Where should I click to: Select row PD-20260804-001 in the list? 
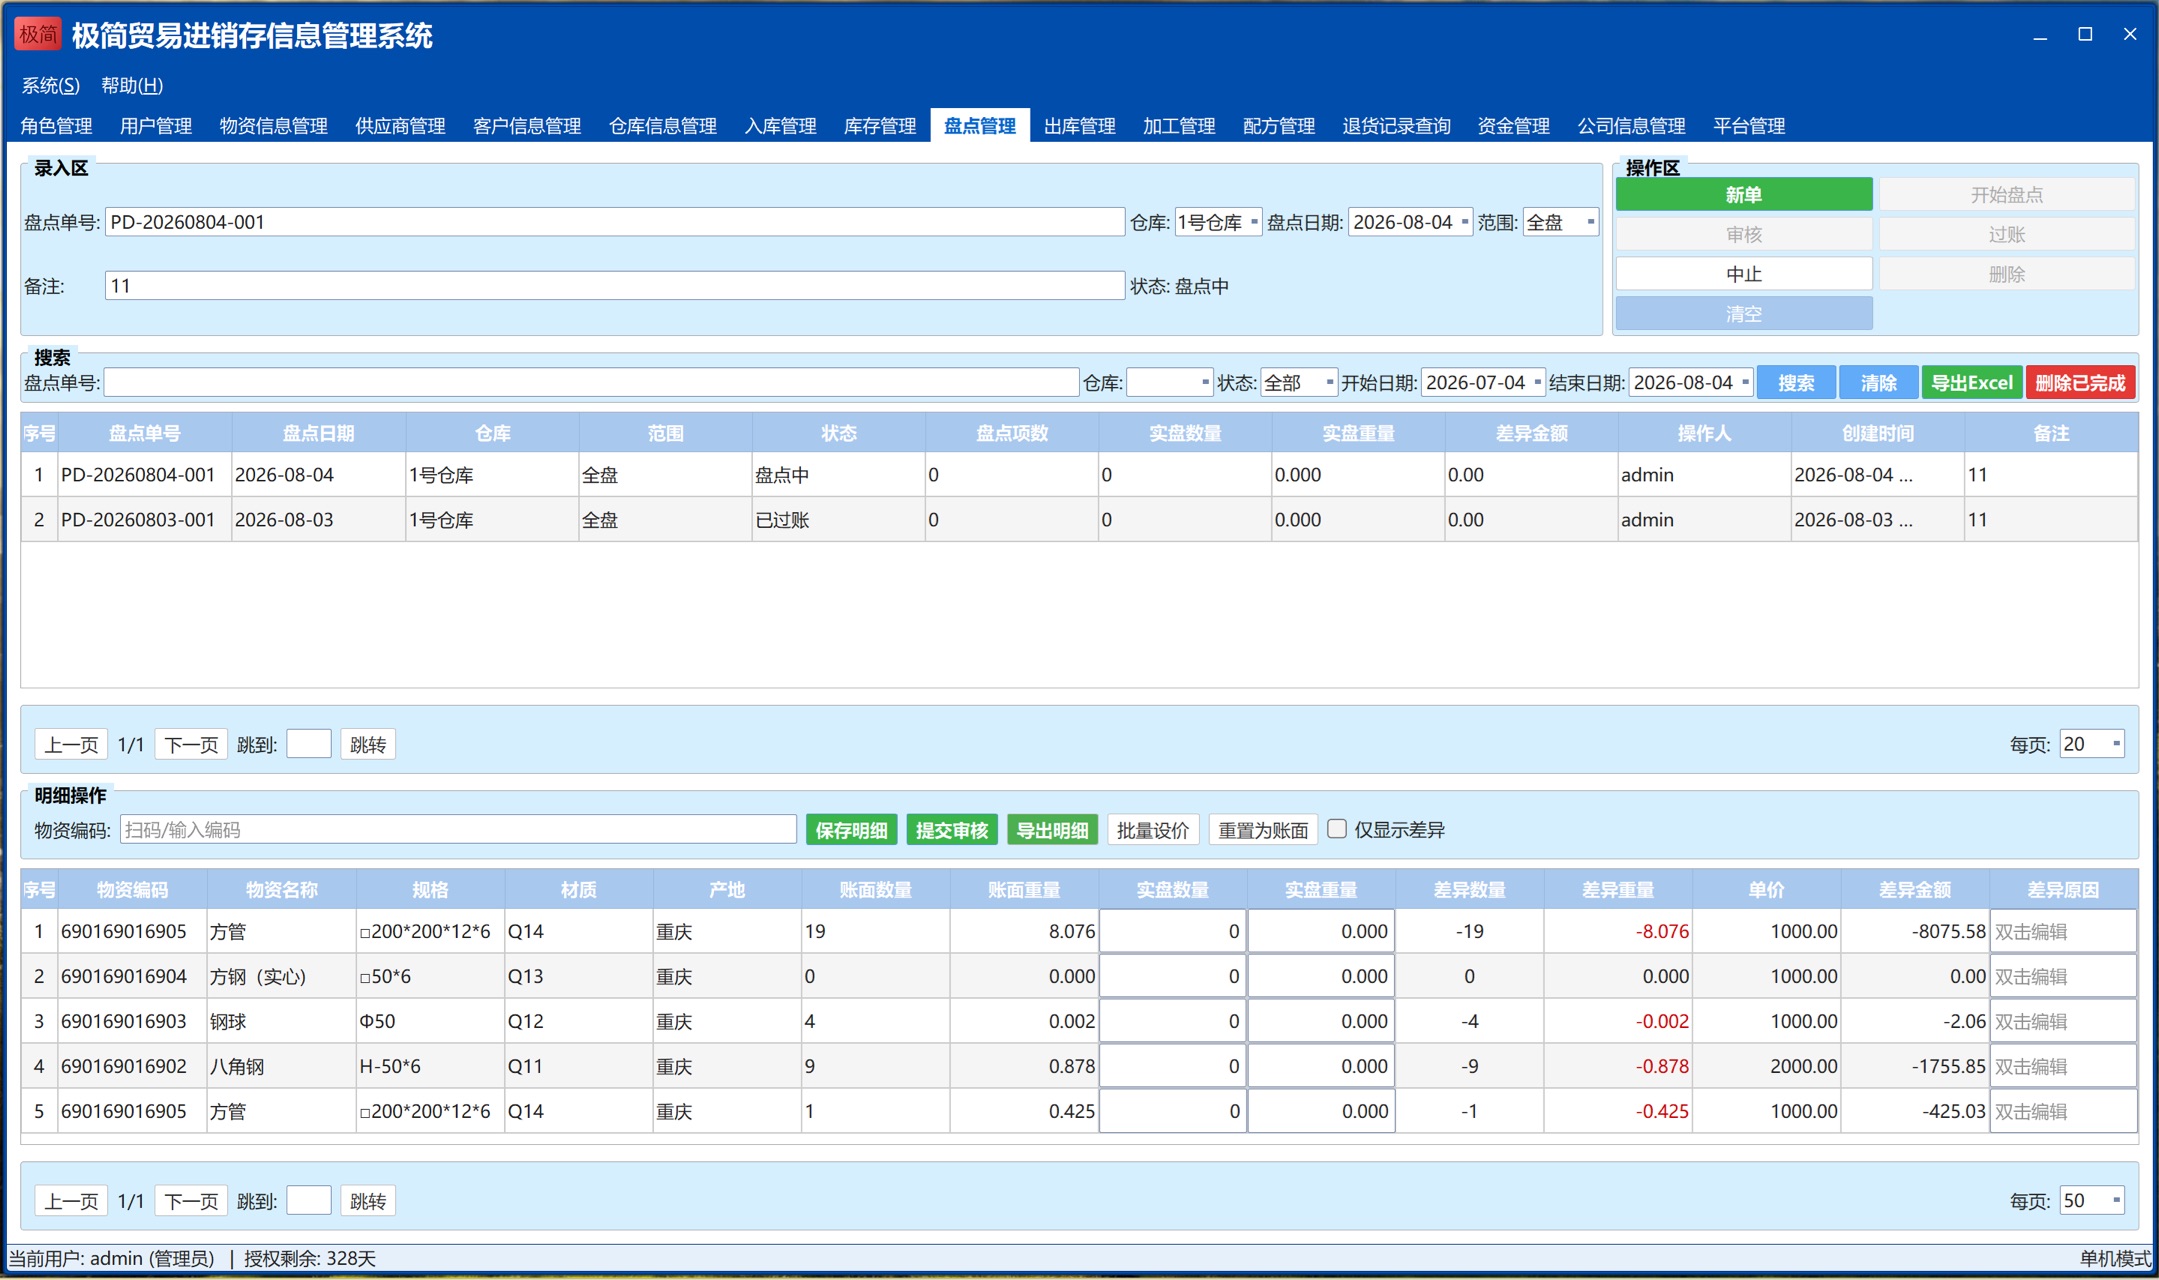1079,475
